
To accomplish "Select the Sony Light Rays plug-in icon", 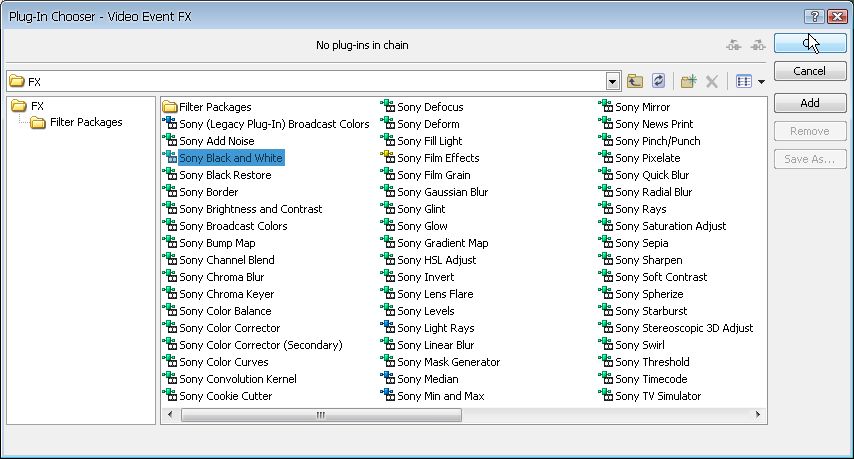I will pyautogui.click(x=387, y=328).
